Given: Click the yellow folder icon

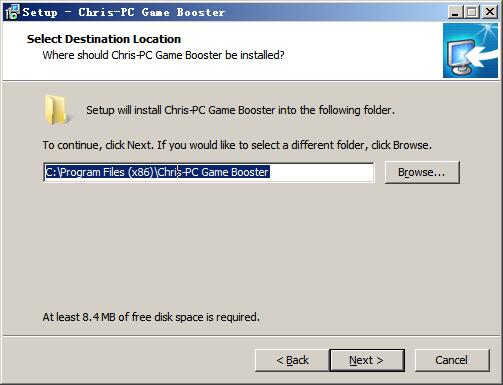Looking at the screenshot, I should [x=56, y=110].
